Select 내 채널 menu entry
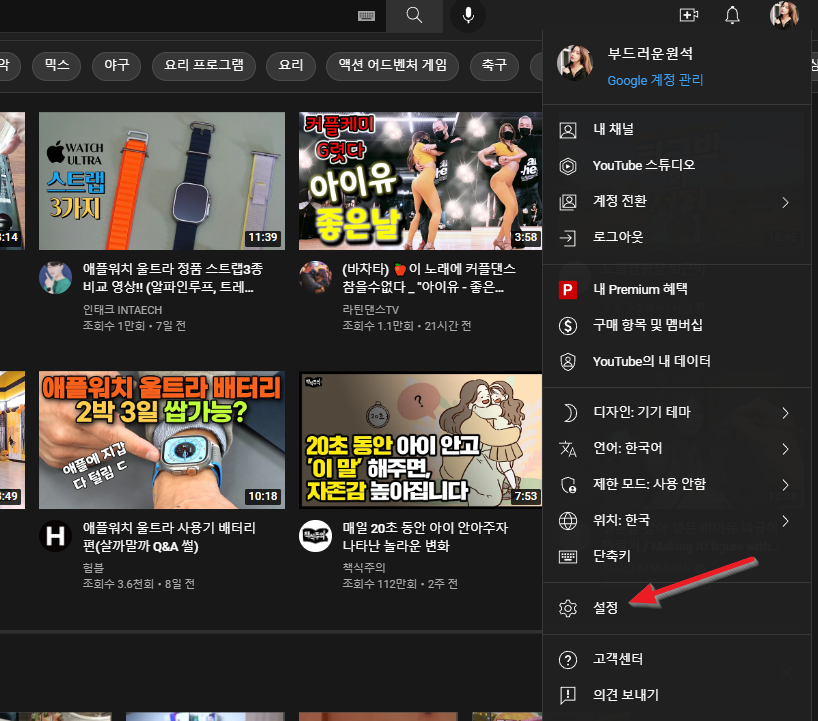 click(677, 130)
